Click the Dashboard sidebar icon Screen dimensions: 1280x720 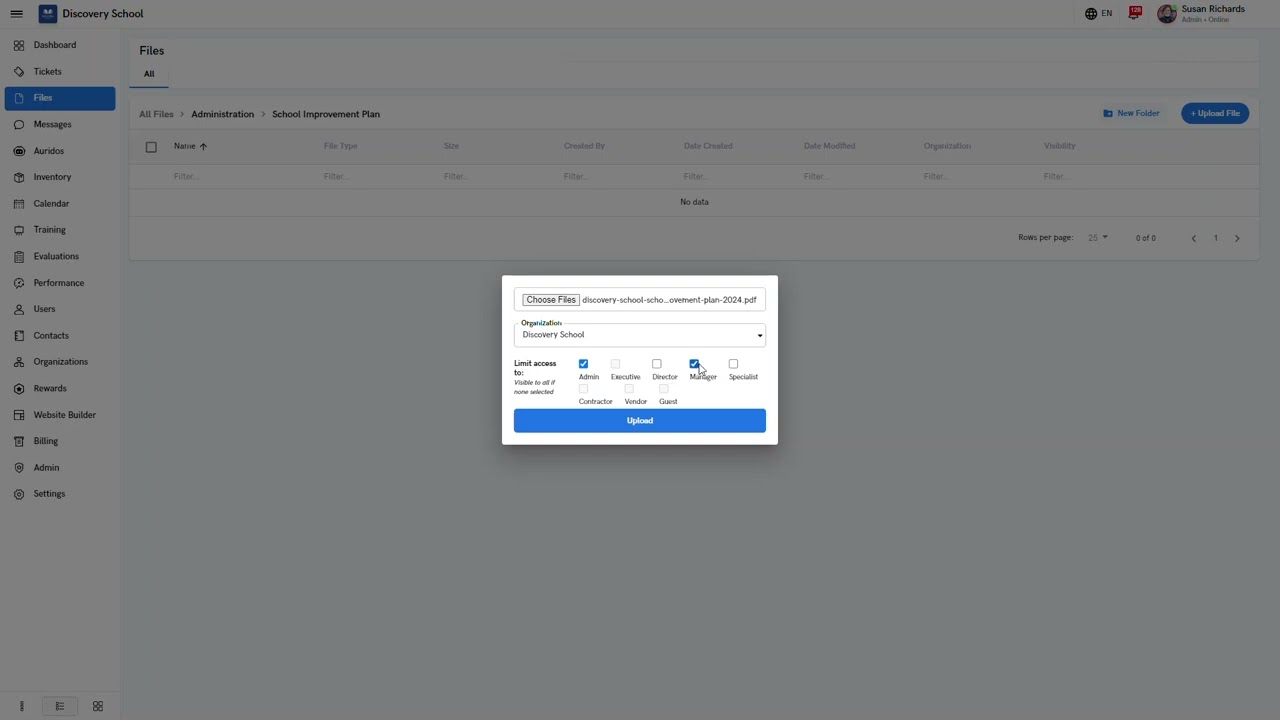(19, 45)
